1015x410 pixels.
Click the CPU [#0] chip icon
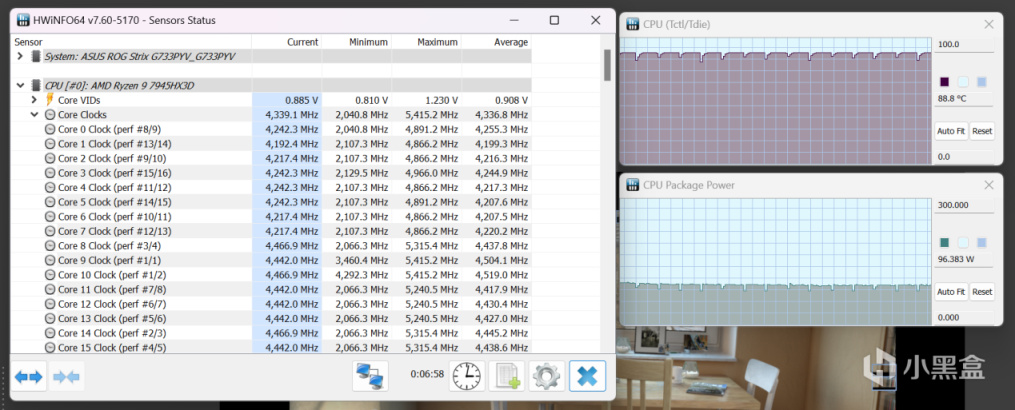click(35, 85)
